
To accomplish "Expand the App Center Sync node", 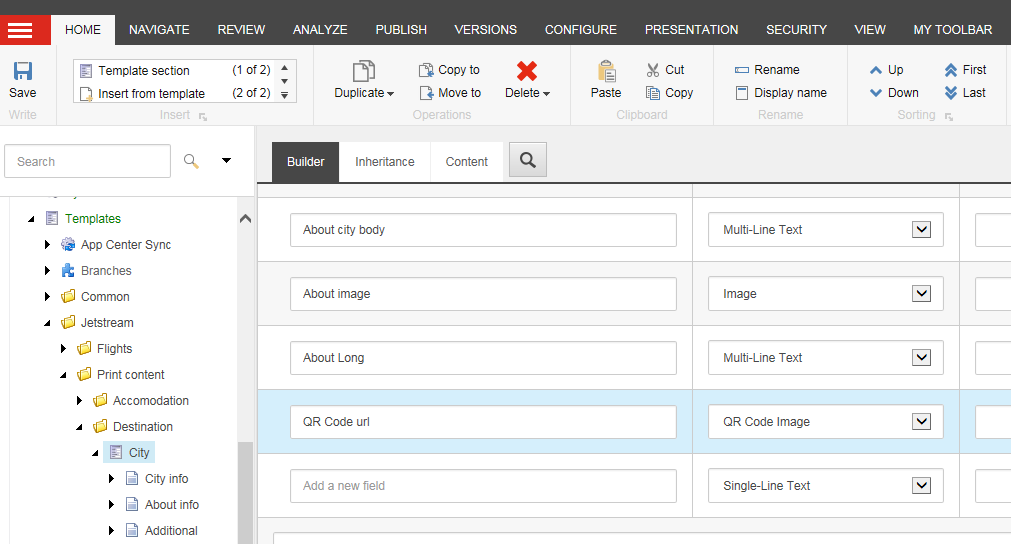I will click(47, 244).
